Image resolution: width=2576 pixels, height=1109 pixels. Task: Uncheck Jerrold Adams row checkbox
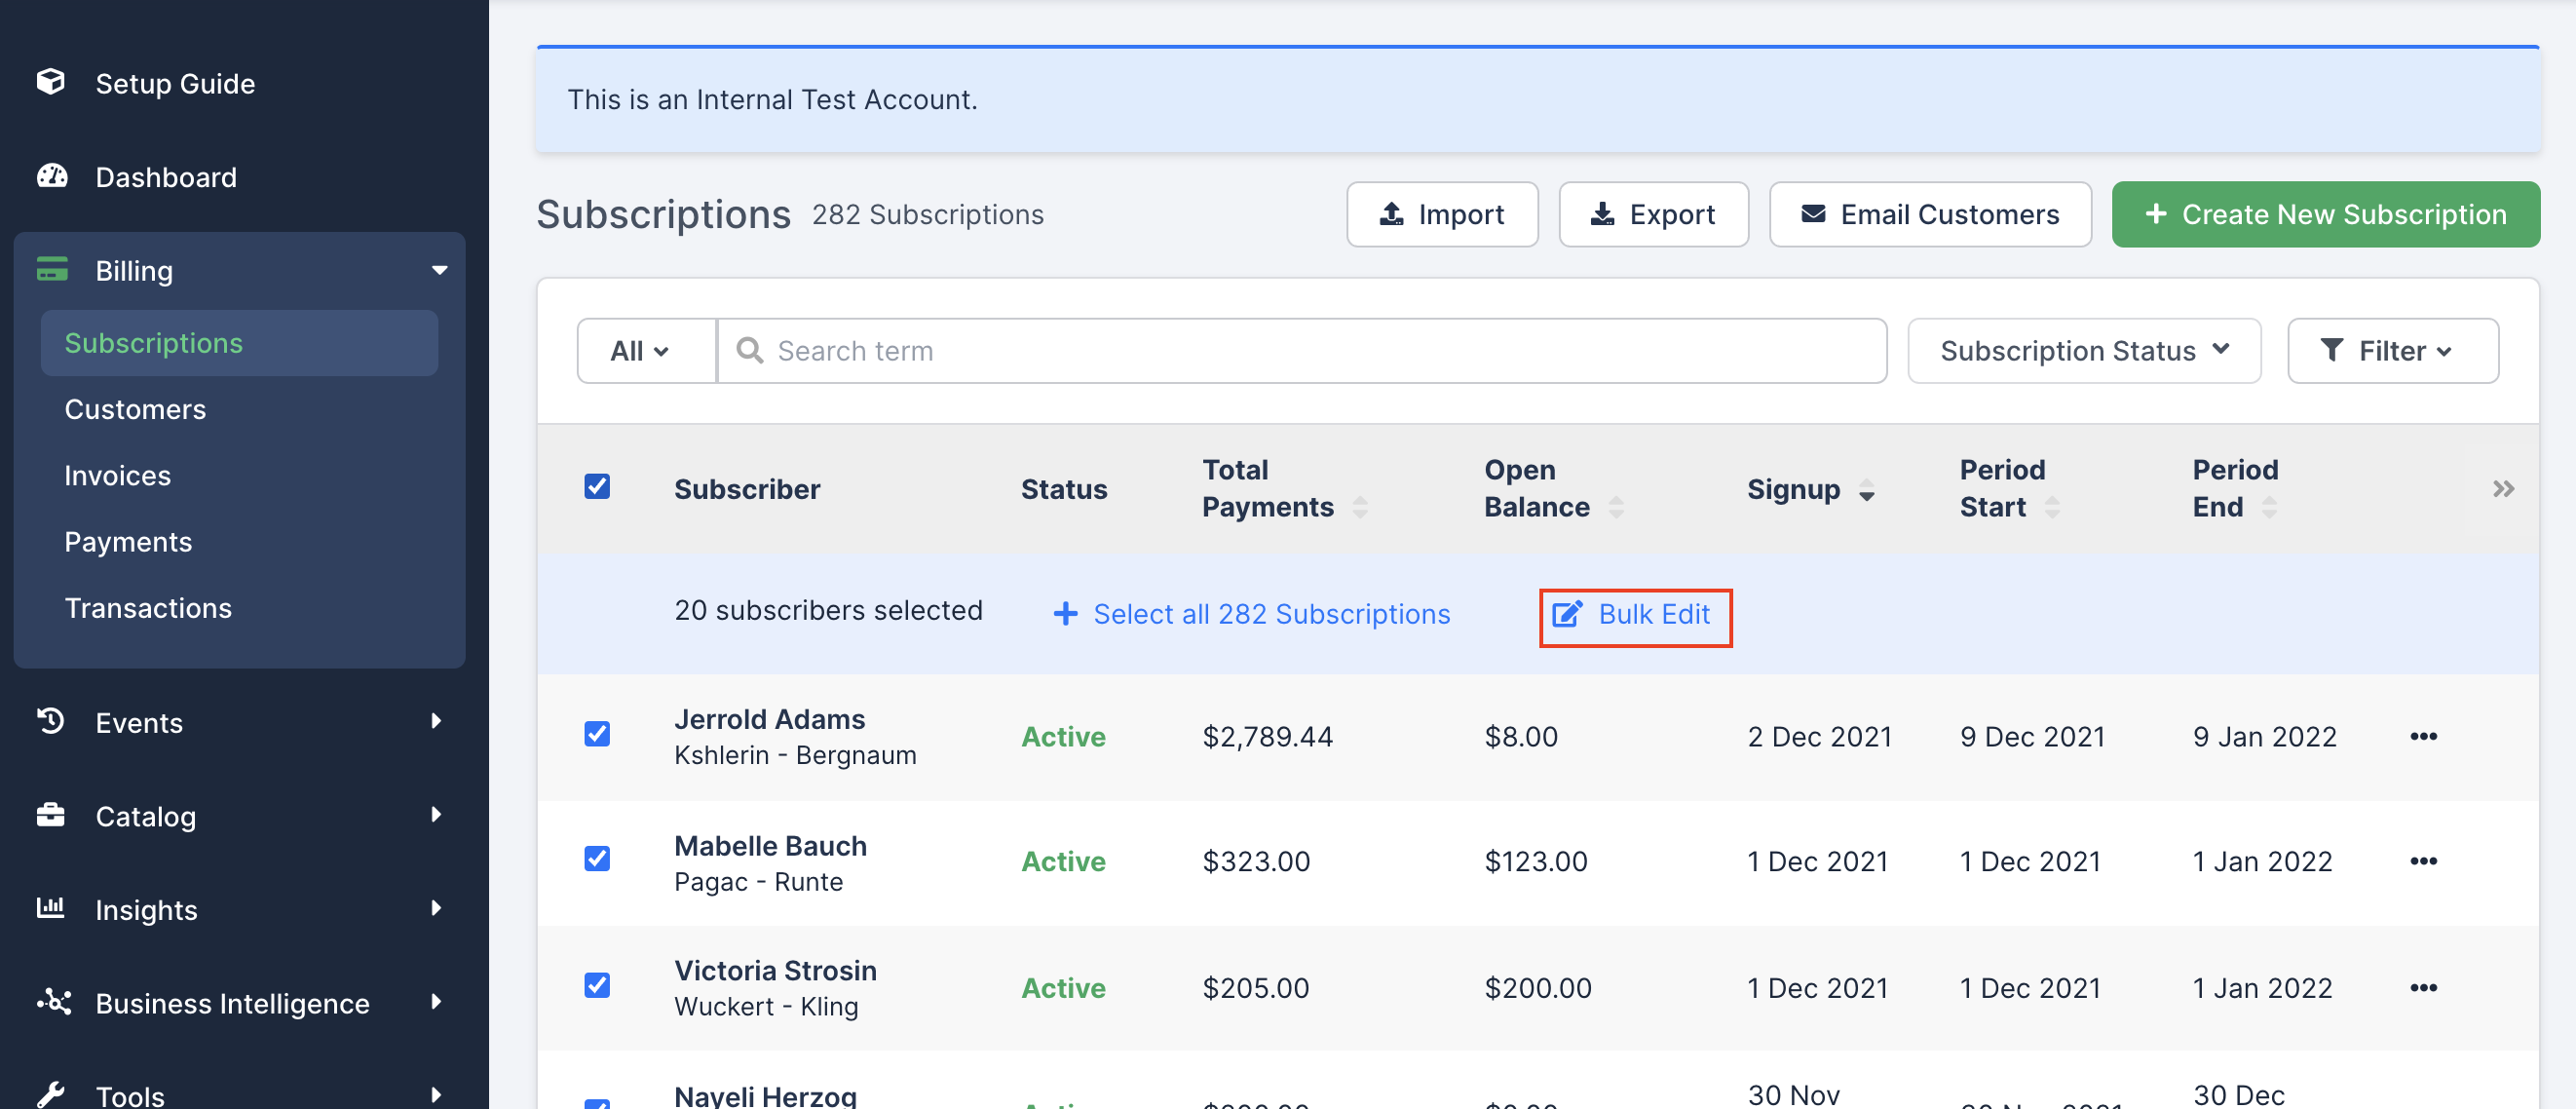(x=597, y=734)
